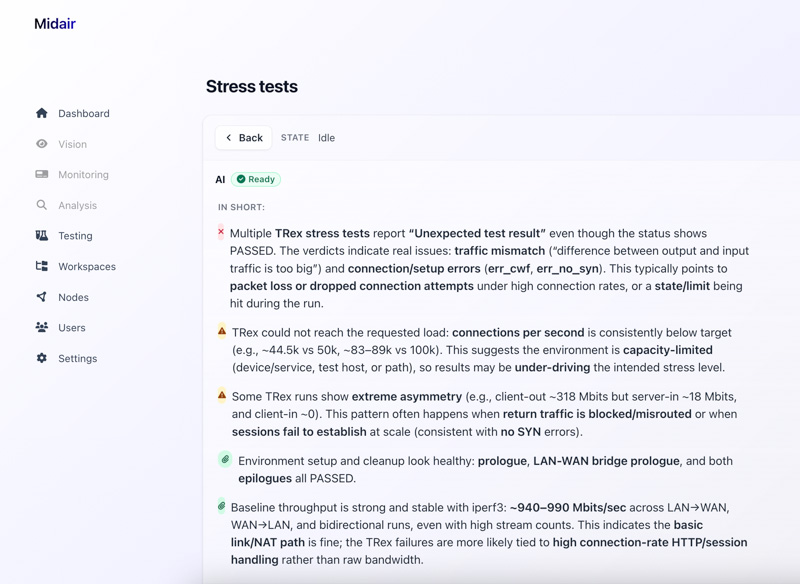Click the Midair logo
The height and width of the screenshot is (584, 800).
coord(55,24)
